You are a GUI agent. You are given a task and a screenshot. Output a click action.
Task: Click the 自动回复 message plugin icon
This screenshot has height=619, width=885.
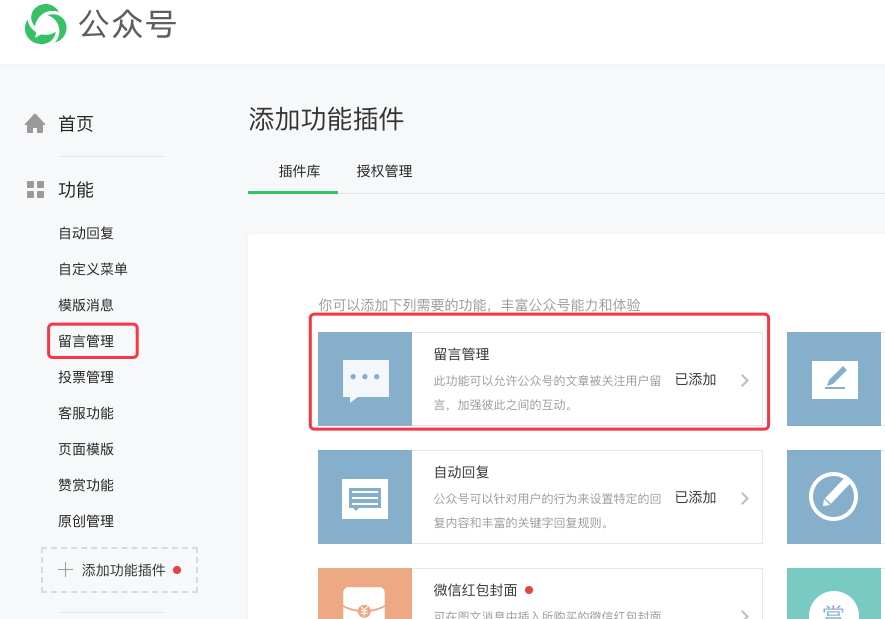pyautogui.click(x=365, y=497)
